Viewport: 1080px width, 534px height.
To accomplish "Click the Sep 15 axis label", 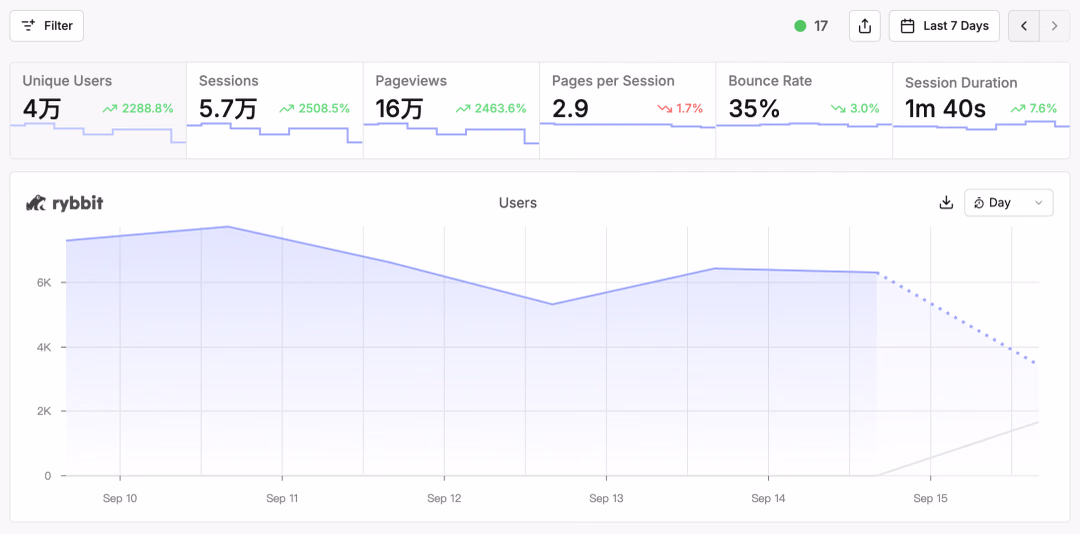I will [x=931, y=498].
